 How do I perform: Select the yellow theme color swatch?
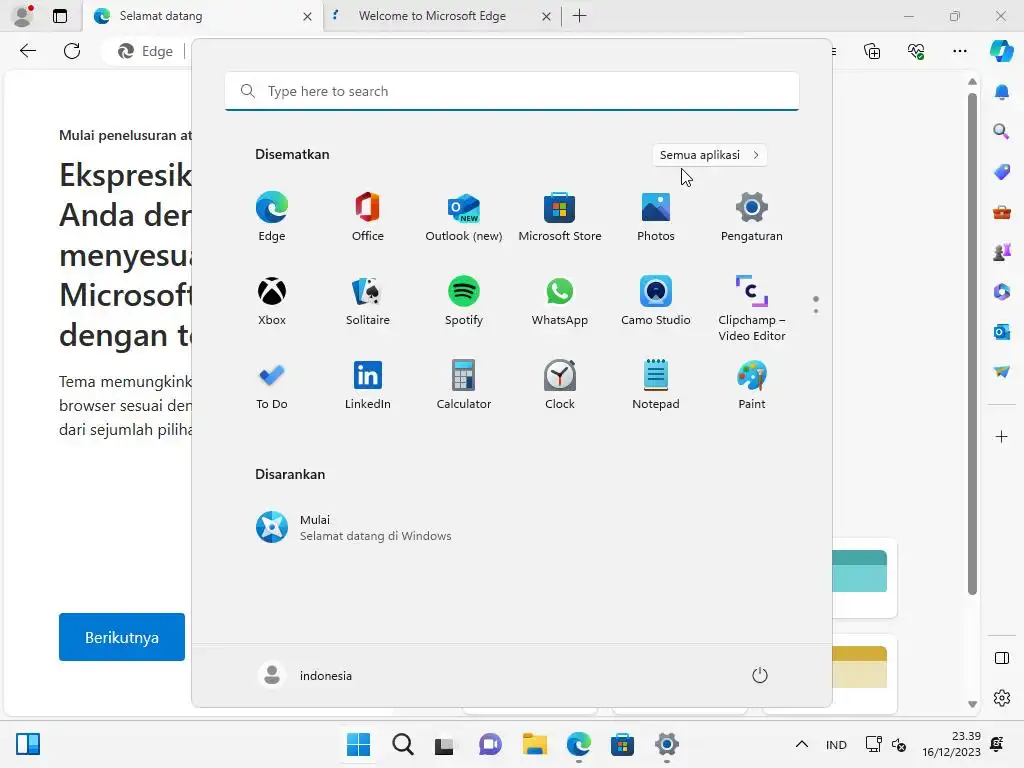tap(859, 667)
